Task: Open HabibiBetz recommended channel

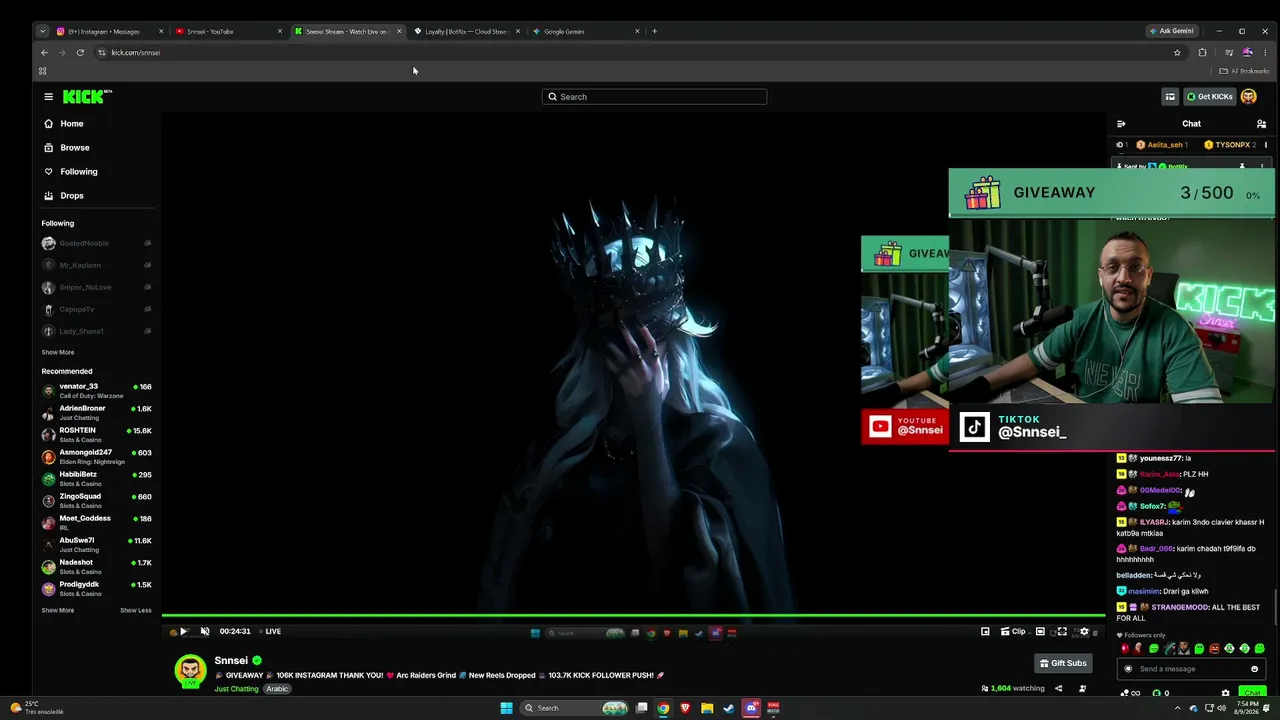Action: (97, 478)
